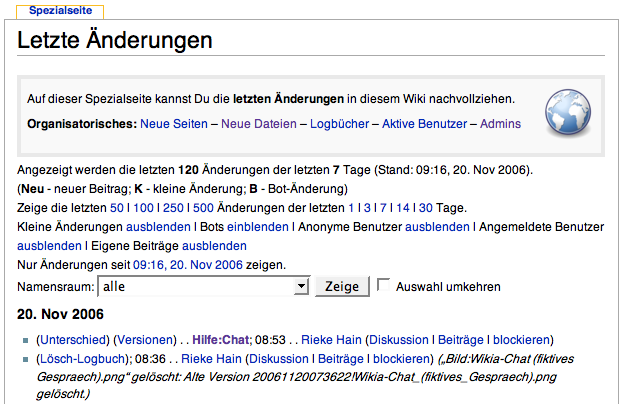Open the Neue Dateien link
The width and height of the screenshot is (624, 404).
pyautogui.click(x=259, y=124)
